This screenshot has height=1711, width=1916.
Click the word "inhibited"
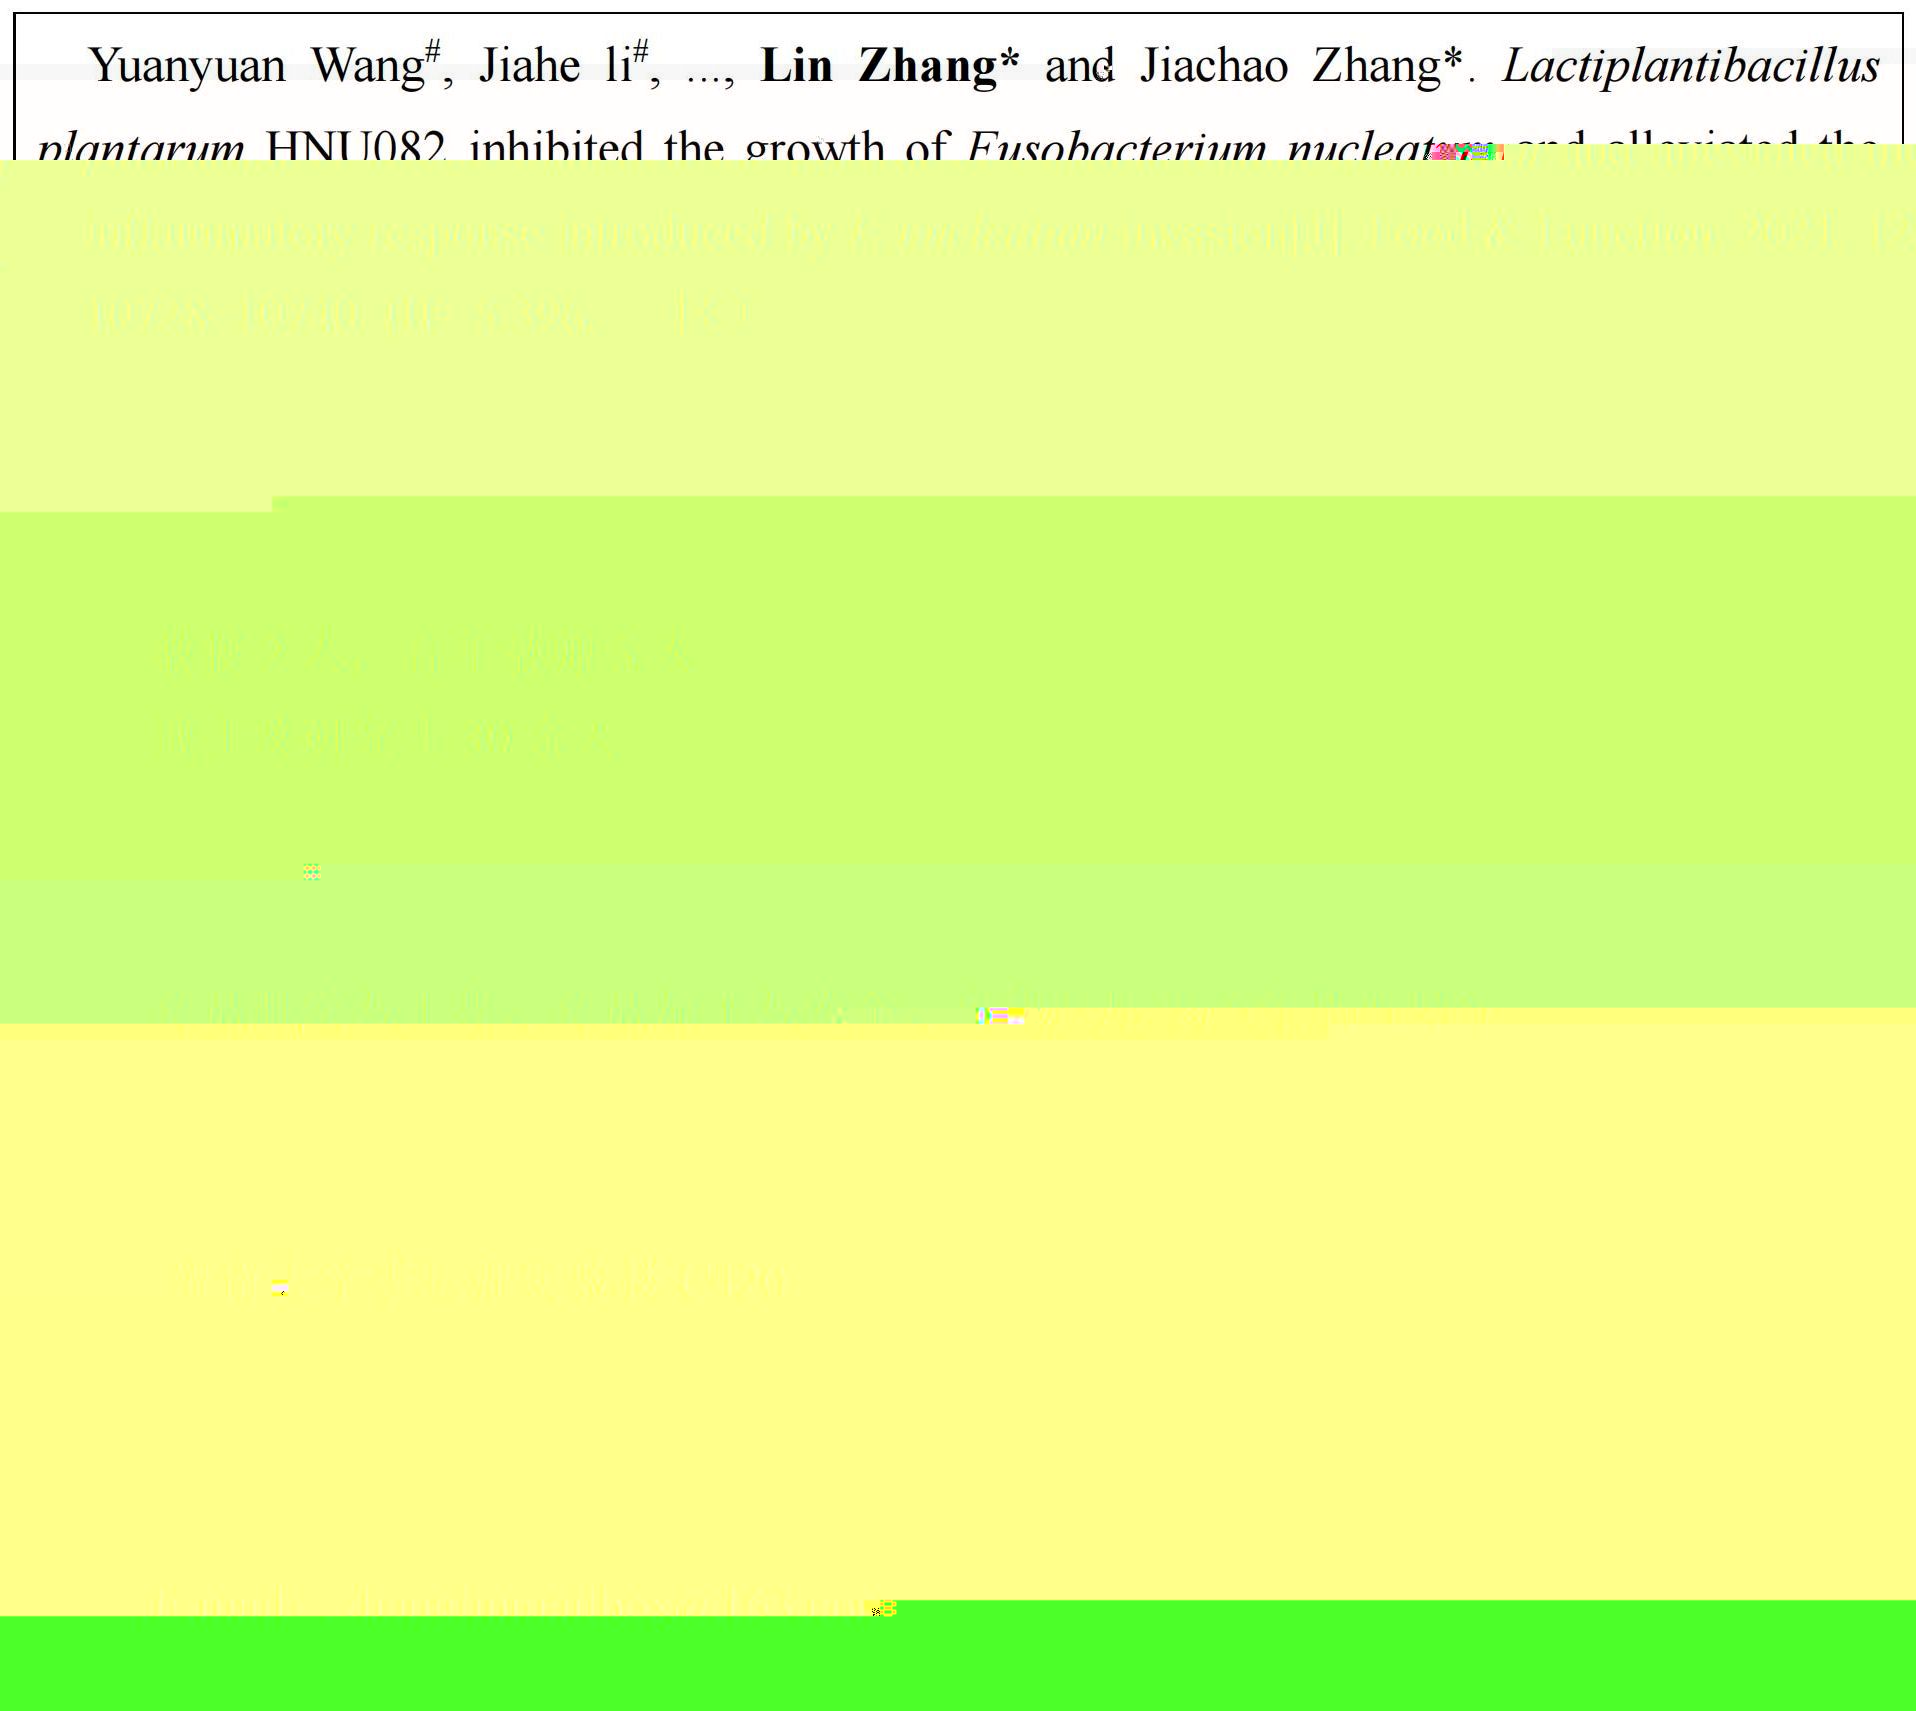pos(556,147)
